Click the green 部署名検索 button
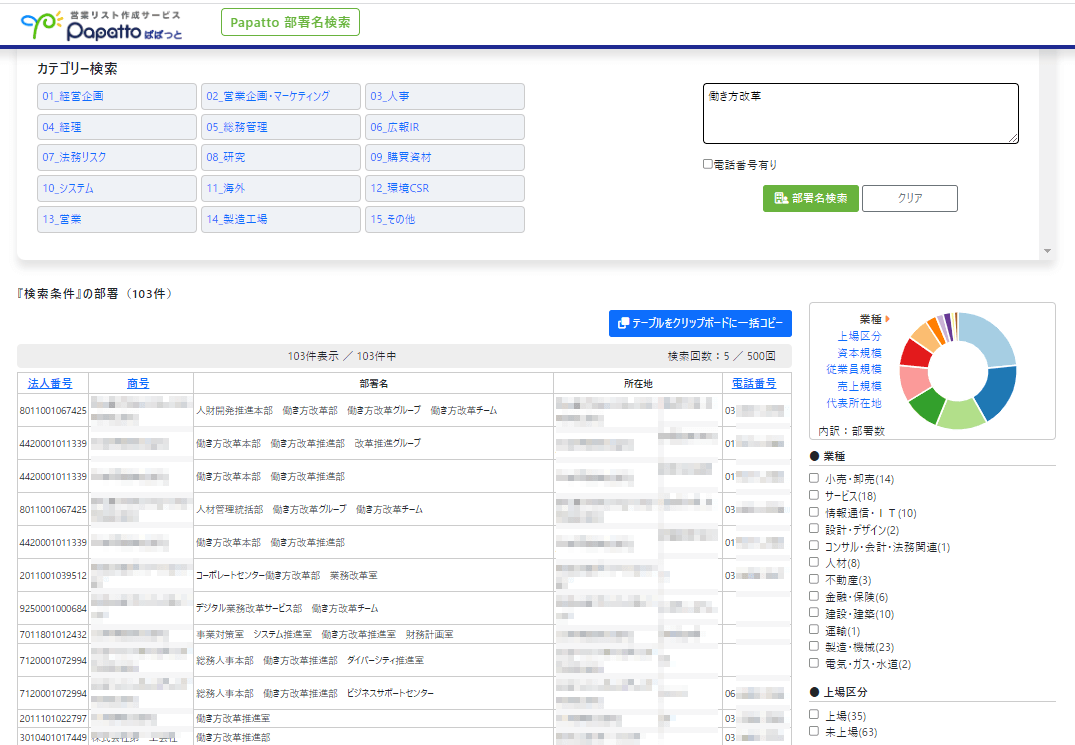Screen dimensions: 1075x745 tap(810, 198)
